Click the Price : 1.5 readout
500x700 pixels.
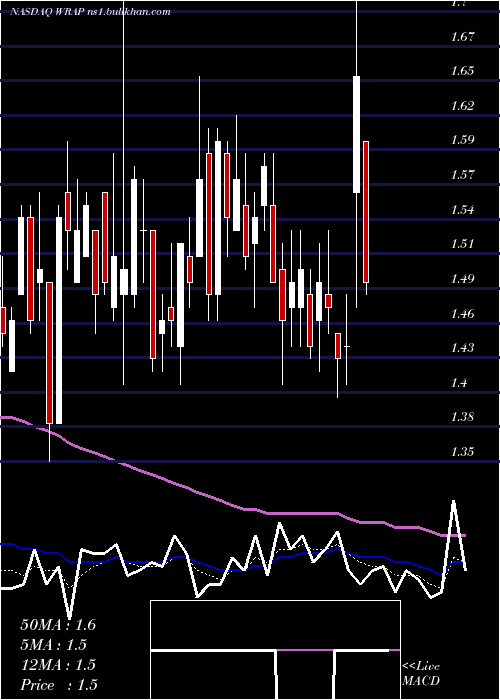point(59,685)
